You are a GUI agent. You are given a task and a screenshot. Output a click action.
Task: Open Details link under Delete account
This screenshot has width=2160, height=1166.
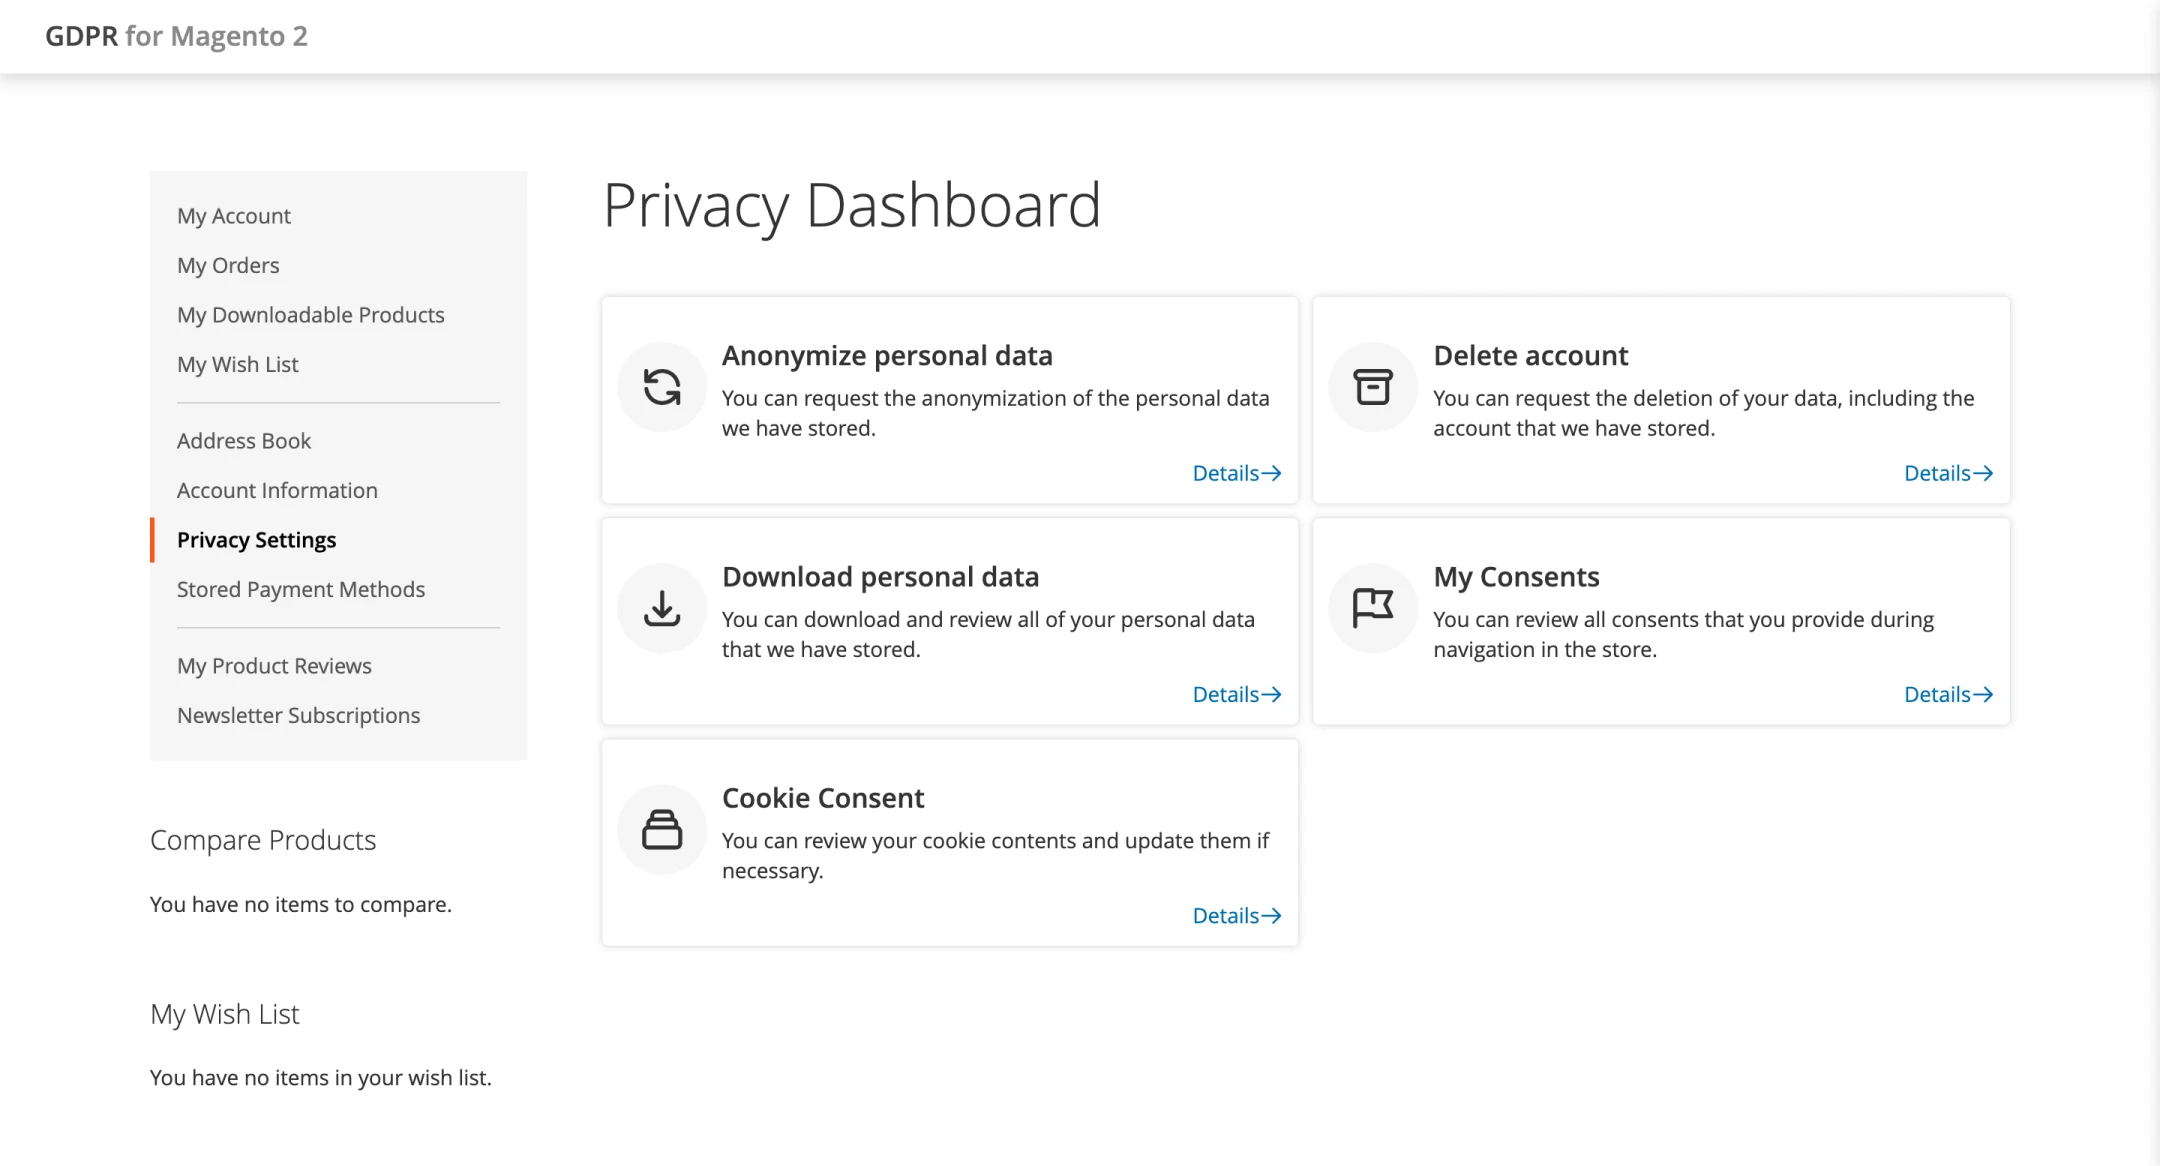pyautogui.click(x=1947, y=473)
